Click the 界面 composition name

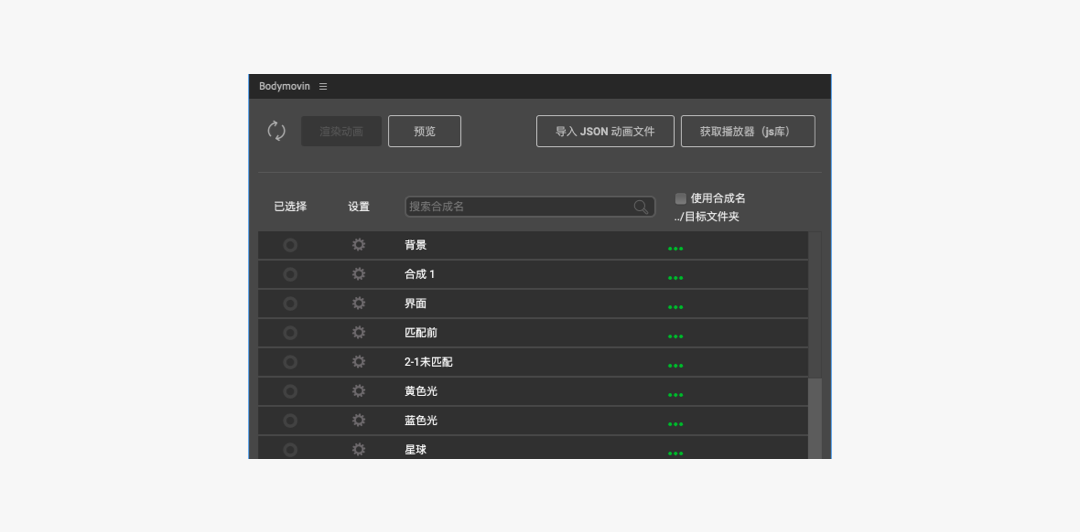coord(416,303)
